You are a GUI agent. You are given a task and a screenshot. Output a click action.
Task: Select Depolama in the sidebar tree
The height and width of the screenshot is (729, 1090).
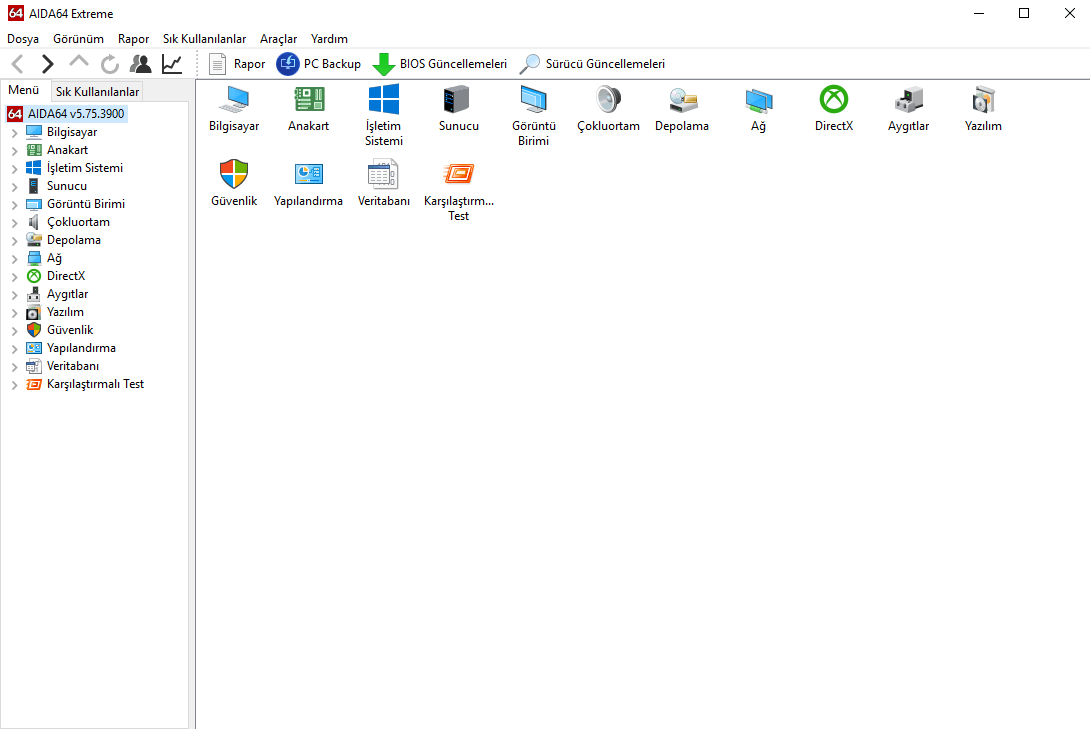click(74, 240)
